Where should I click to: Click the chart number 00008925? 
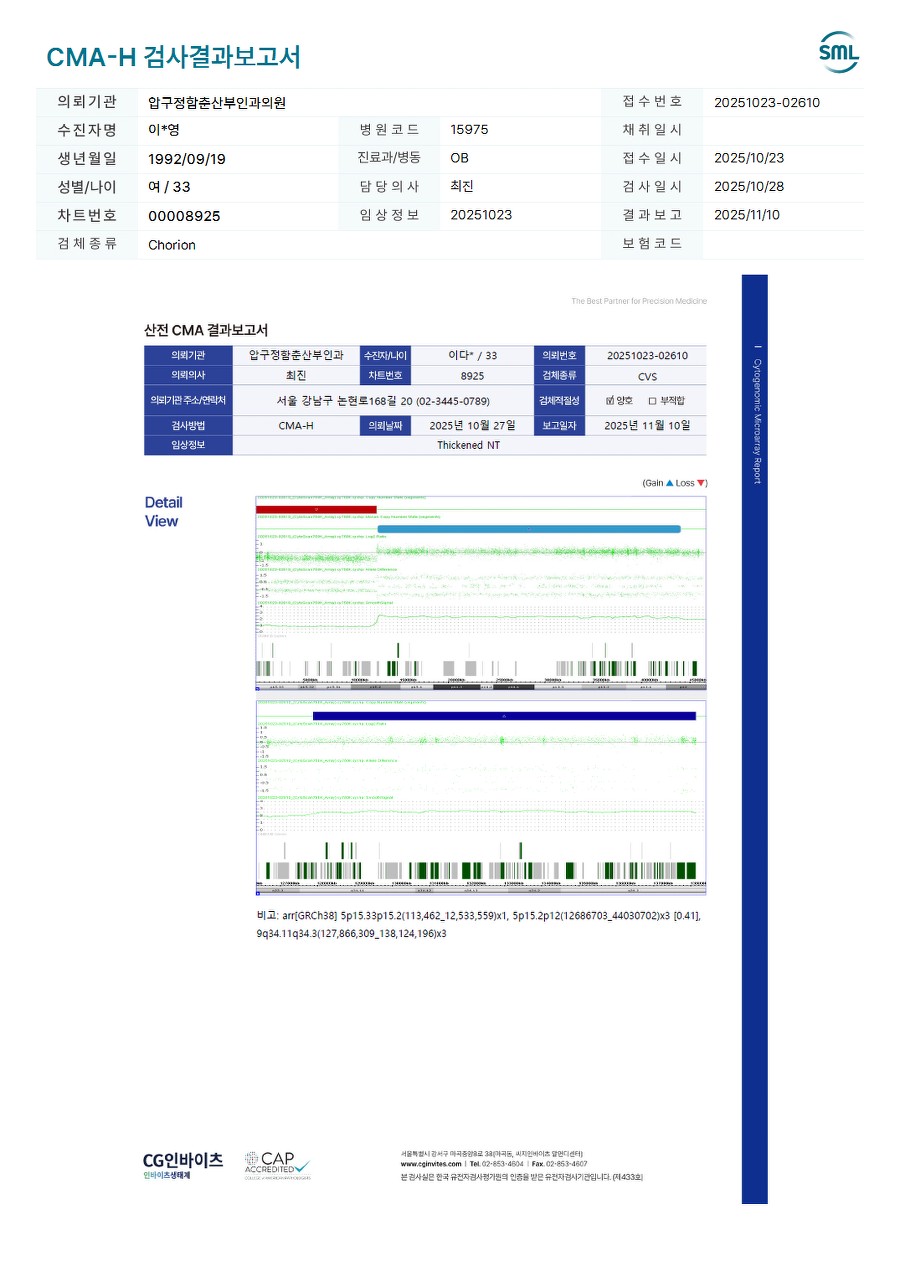[184, 216]
